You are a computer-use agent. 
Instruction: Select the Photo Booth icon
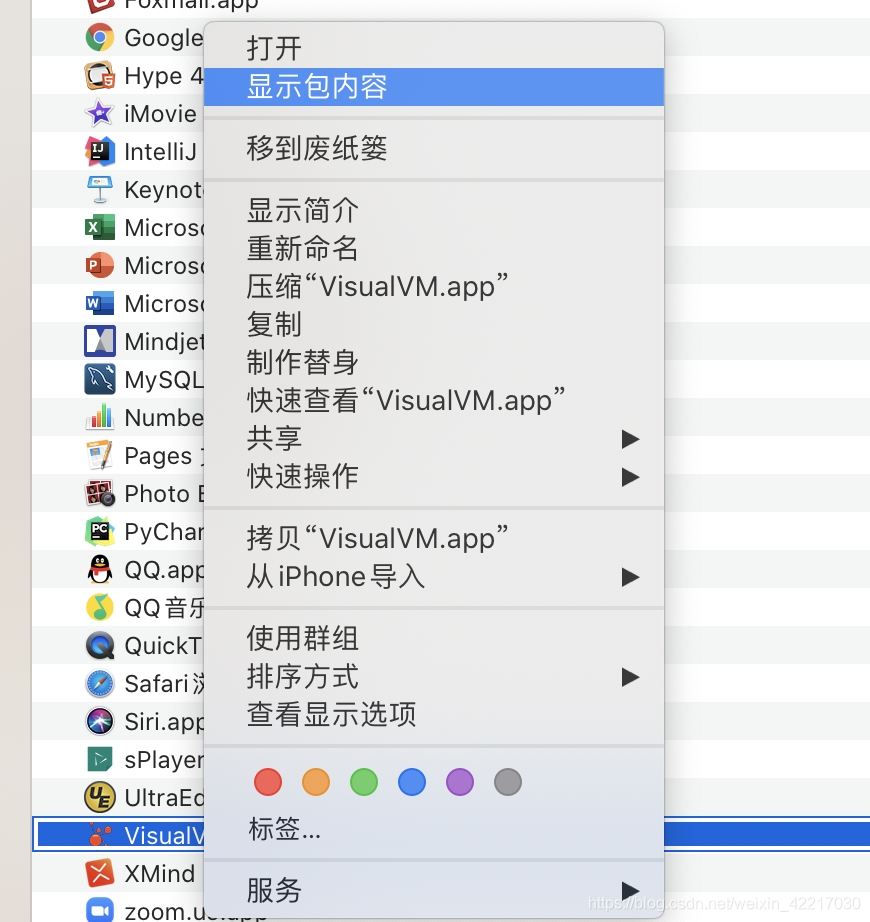coord(100,493)
